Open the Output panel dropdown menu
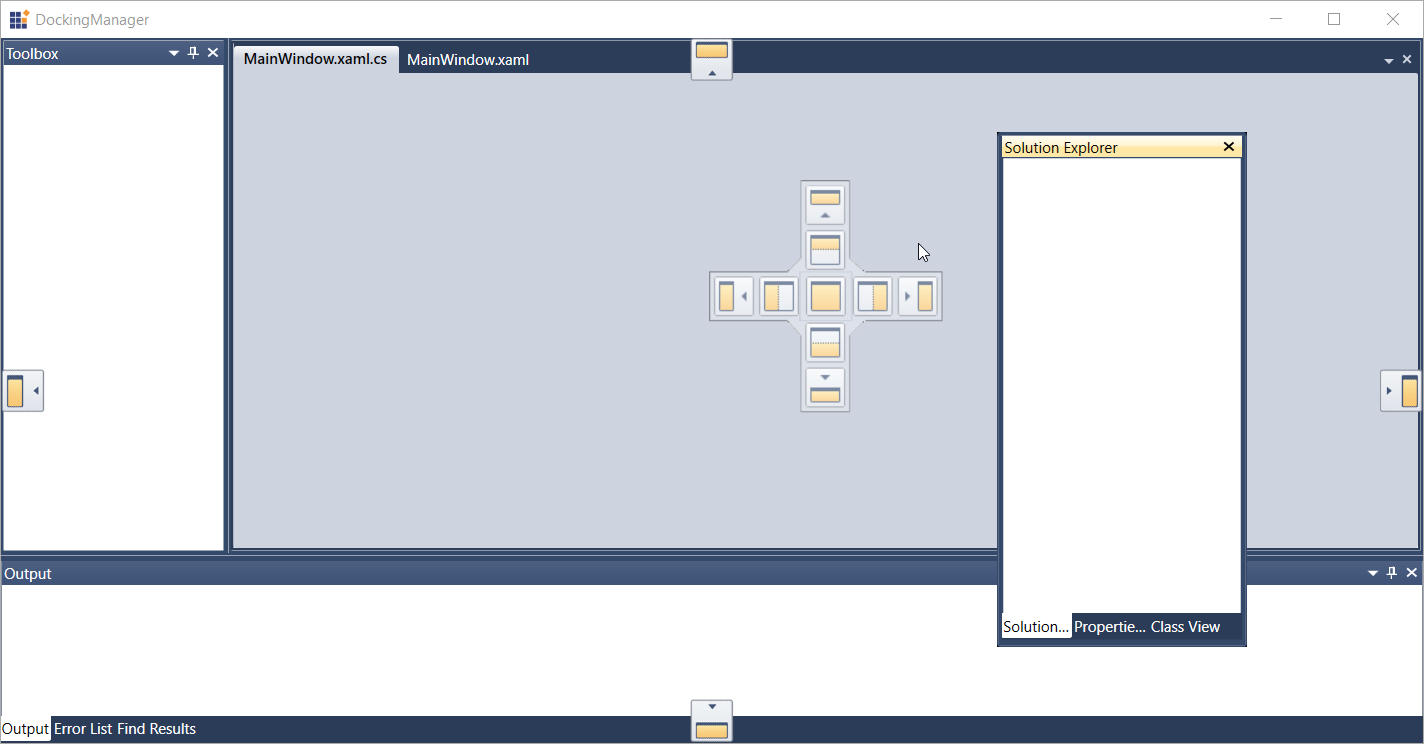This screenshot has height=744, width=1424. 1373,573
